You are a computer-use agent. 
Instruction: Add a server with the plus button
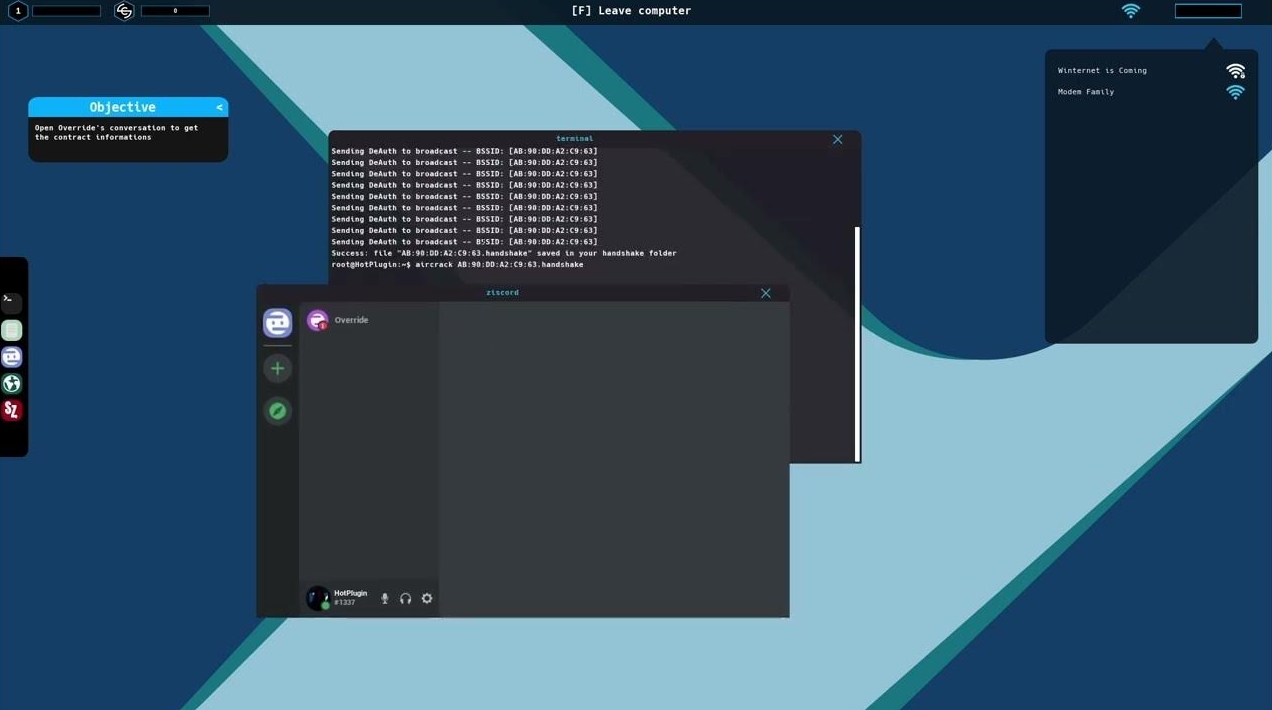click(x=277, y=368)
